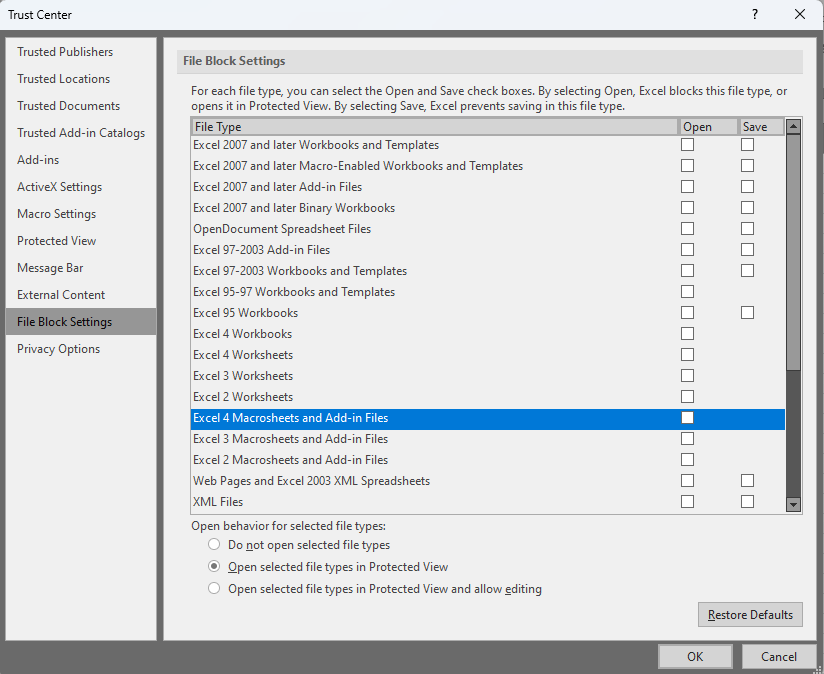Check Open for Excel 2007 Macro-Enabled Workbooks
The height and width of the screenshot is (674, 824).
pyautogui.click(x=687, y=165)
